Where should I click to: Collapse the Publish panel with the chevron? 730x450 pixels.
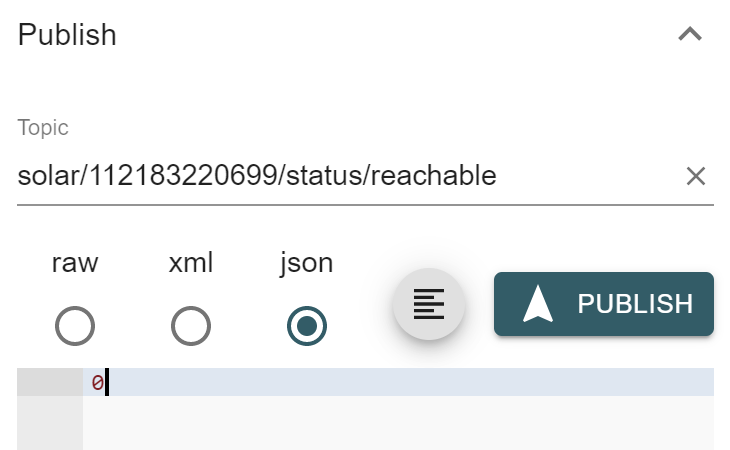[x=689, y=34]
